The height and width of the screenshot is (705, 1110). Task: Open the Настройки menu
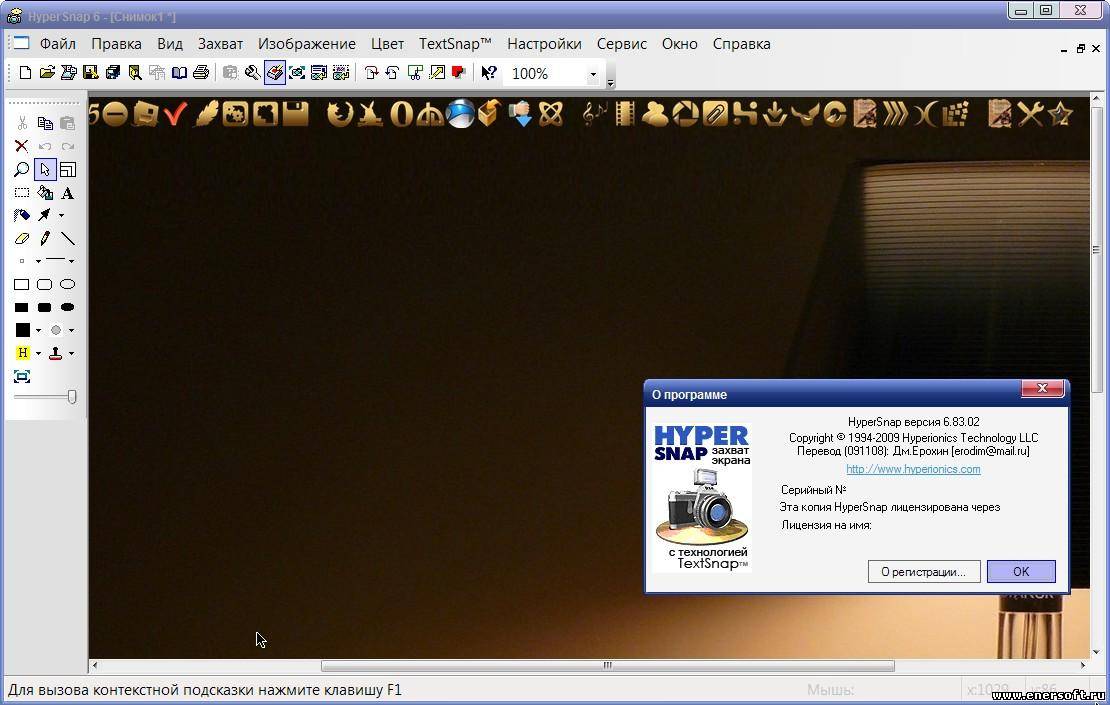pyautogui.click(x=544, y=44)
